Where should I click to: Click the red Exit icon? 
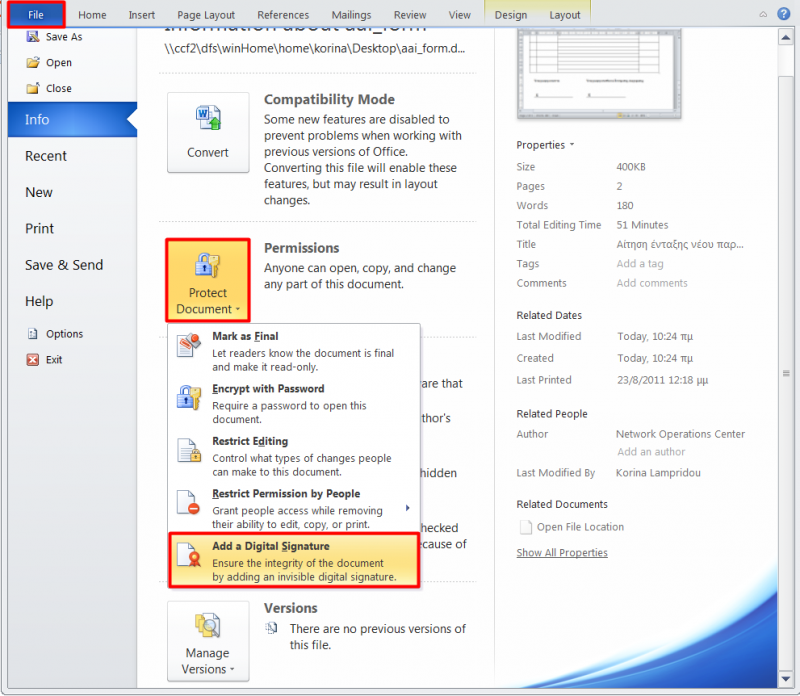[33, 360]
